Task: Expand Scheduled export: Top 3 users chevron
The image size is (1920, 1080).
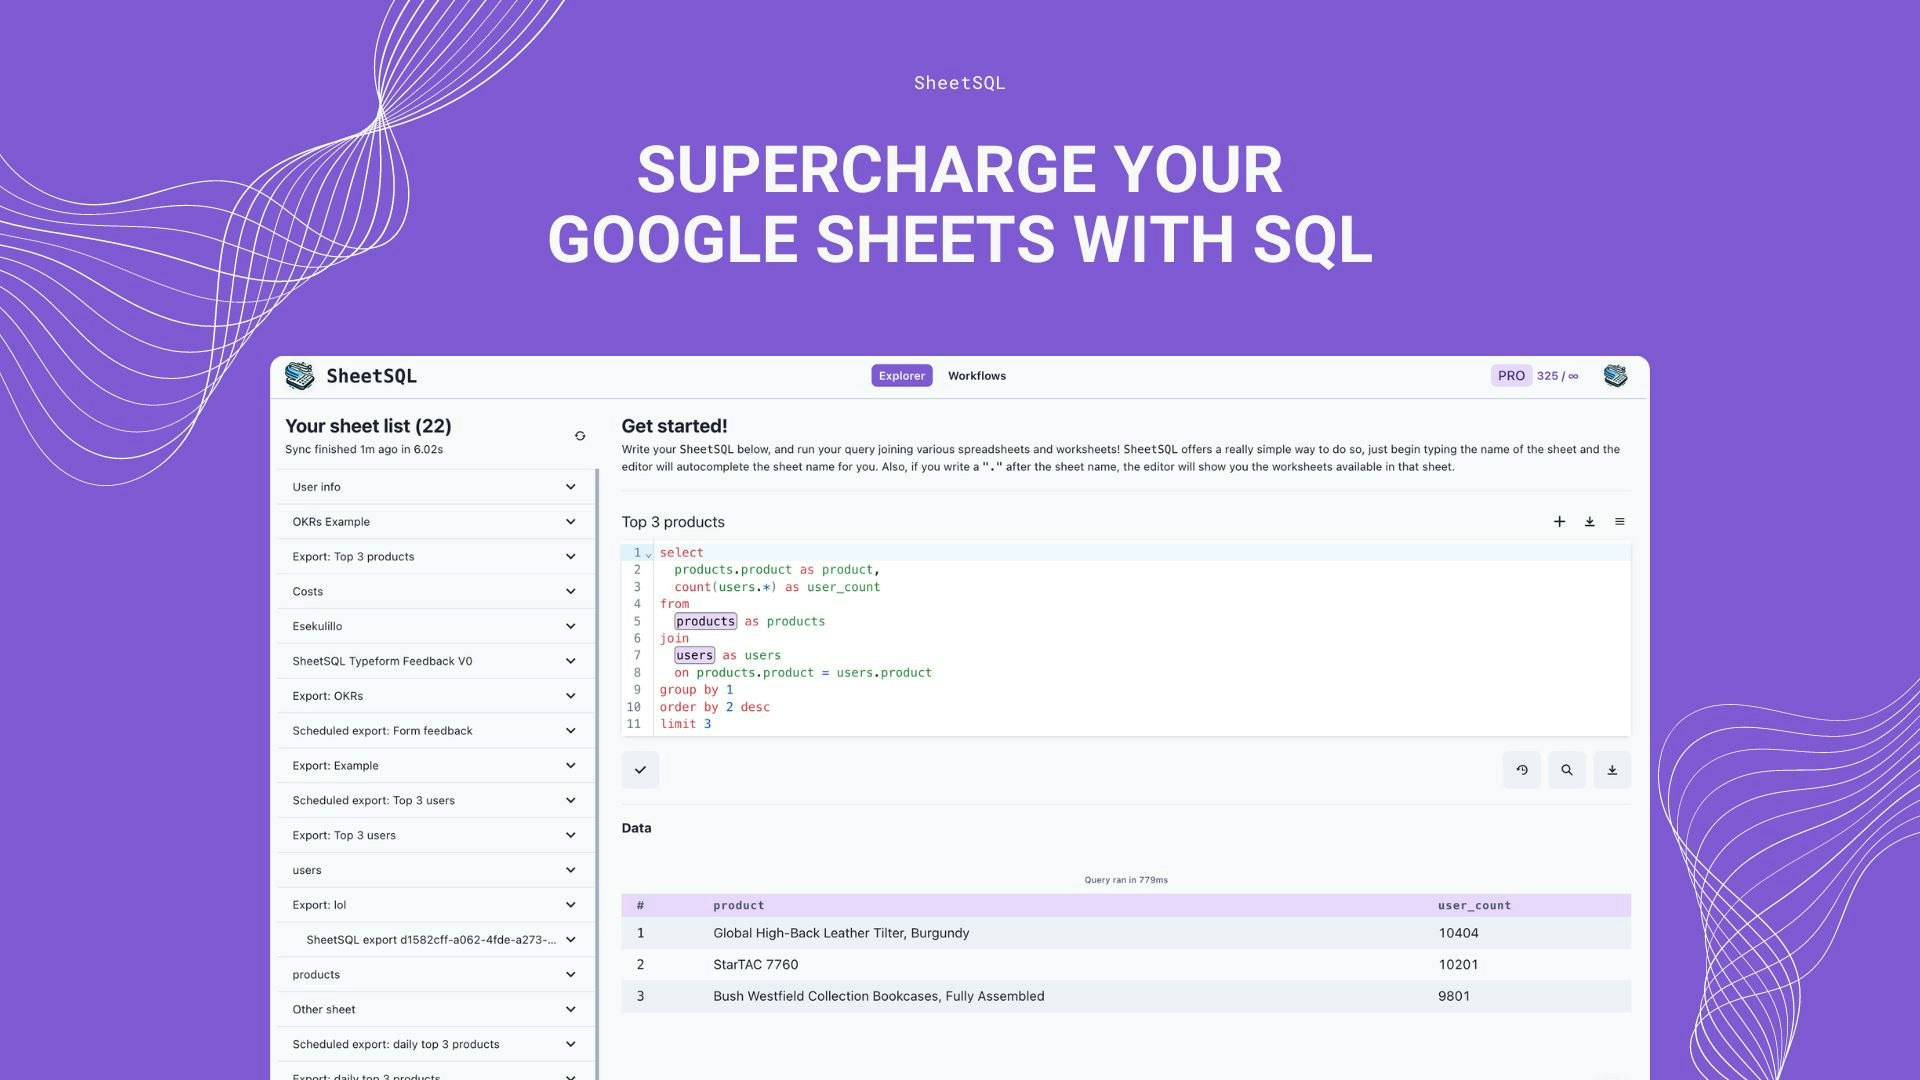Action: [570, 801]
